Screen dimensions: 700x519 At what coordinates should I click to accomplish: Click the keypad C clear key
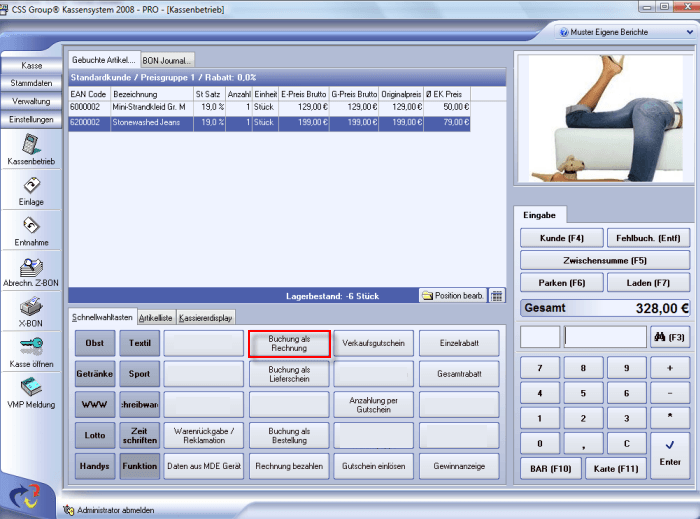click(626, 444)
